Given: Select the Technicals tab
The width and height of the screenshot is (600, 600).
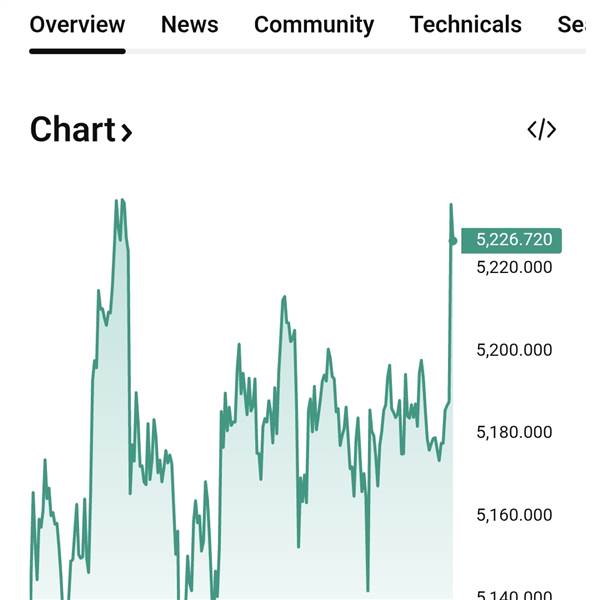Looking at the screenshot, I should [465, 25].
